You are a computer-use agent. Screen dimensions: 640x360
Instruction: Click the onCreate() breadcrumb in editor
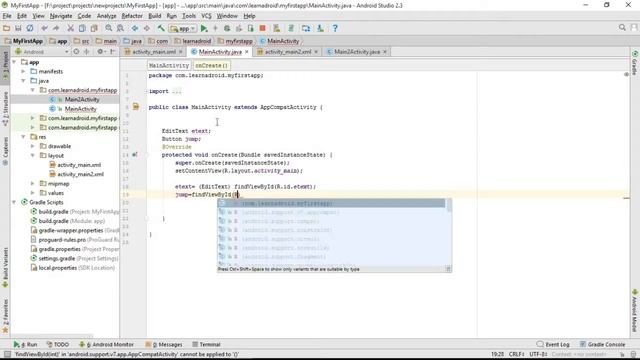pyautogui.click(x=211, y=65)
